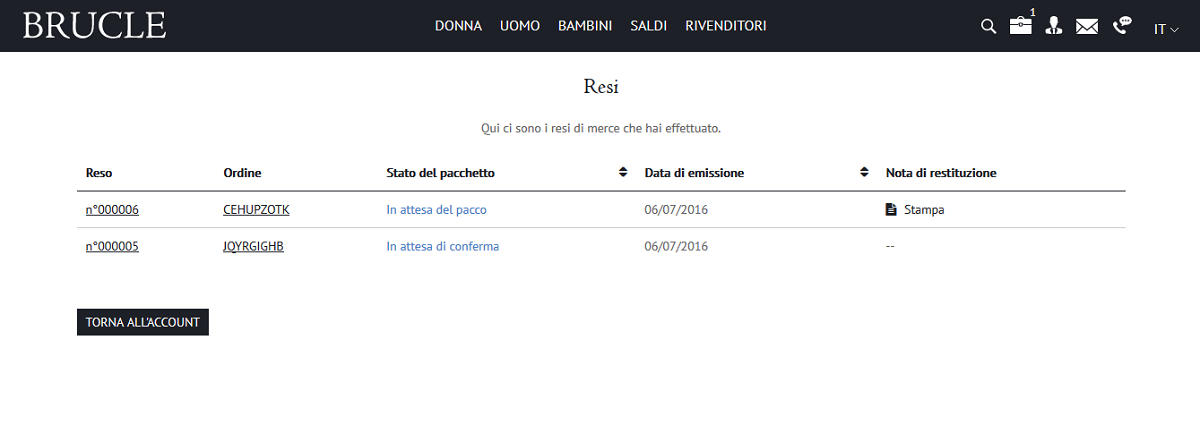The width and height of the screenshot is (1200, 425).
Task: Click the document icon beside Stampa
Action: (891, 210)
